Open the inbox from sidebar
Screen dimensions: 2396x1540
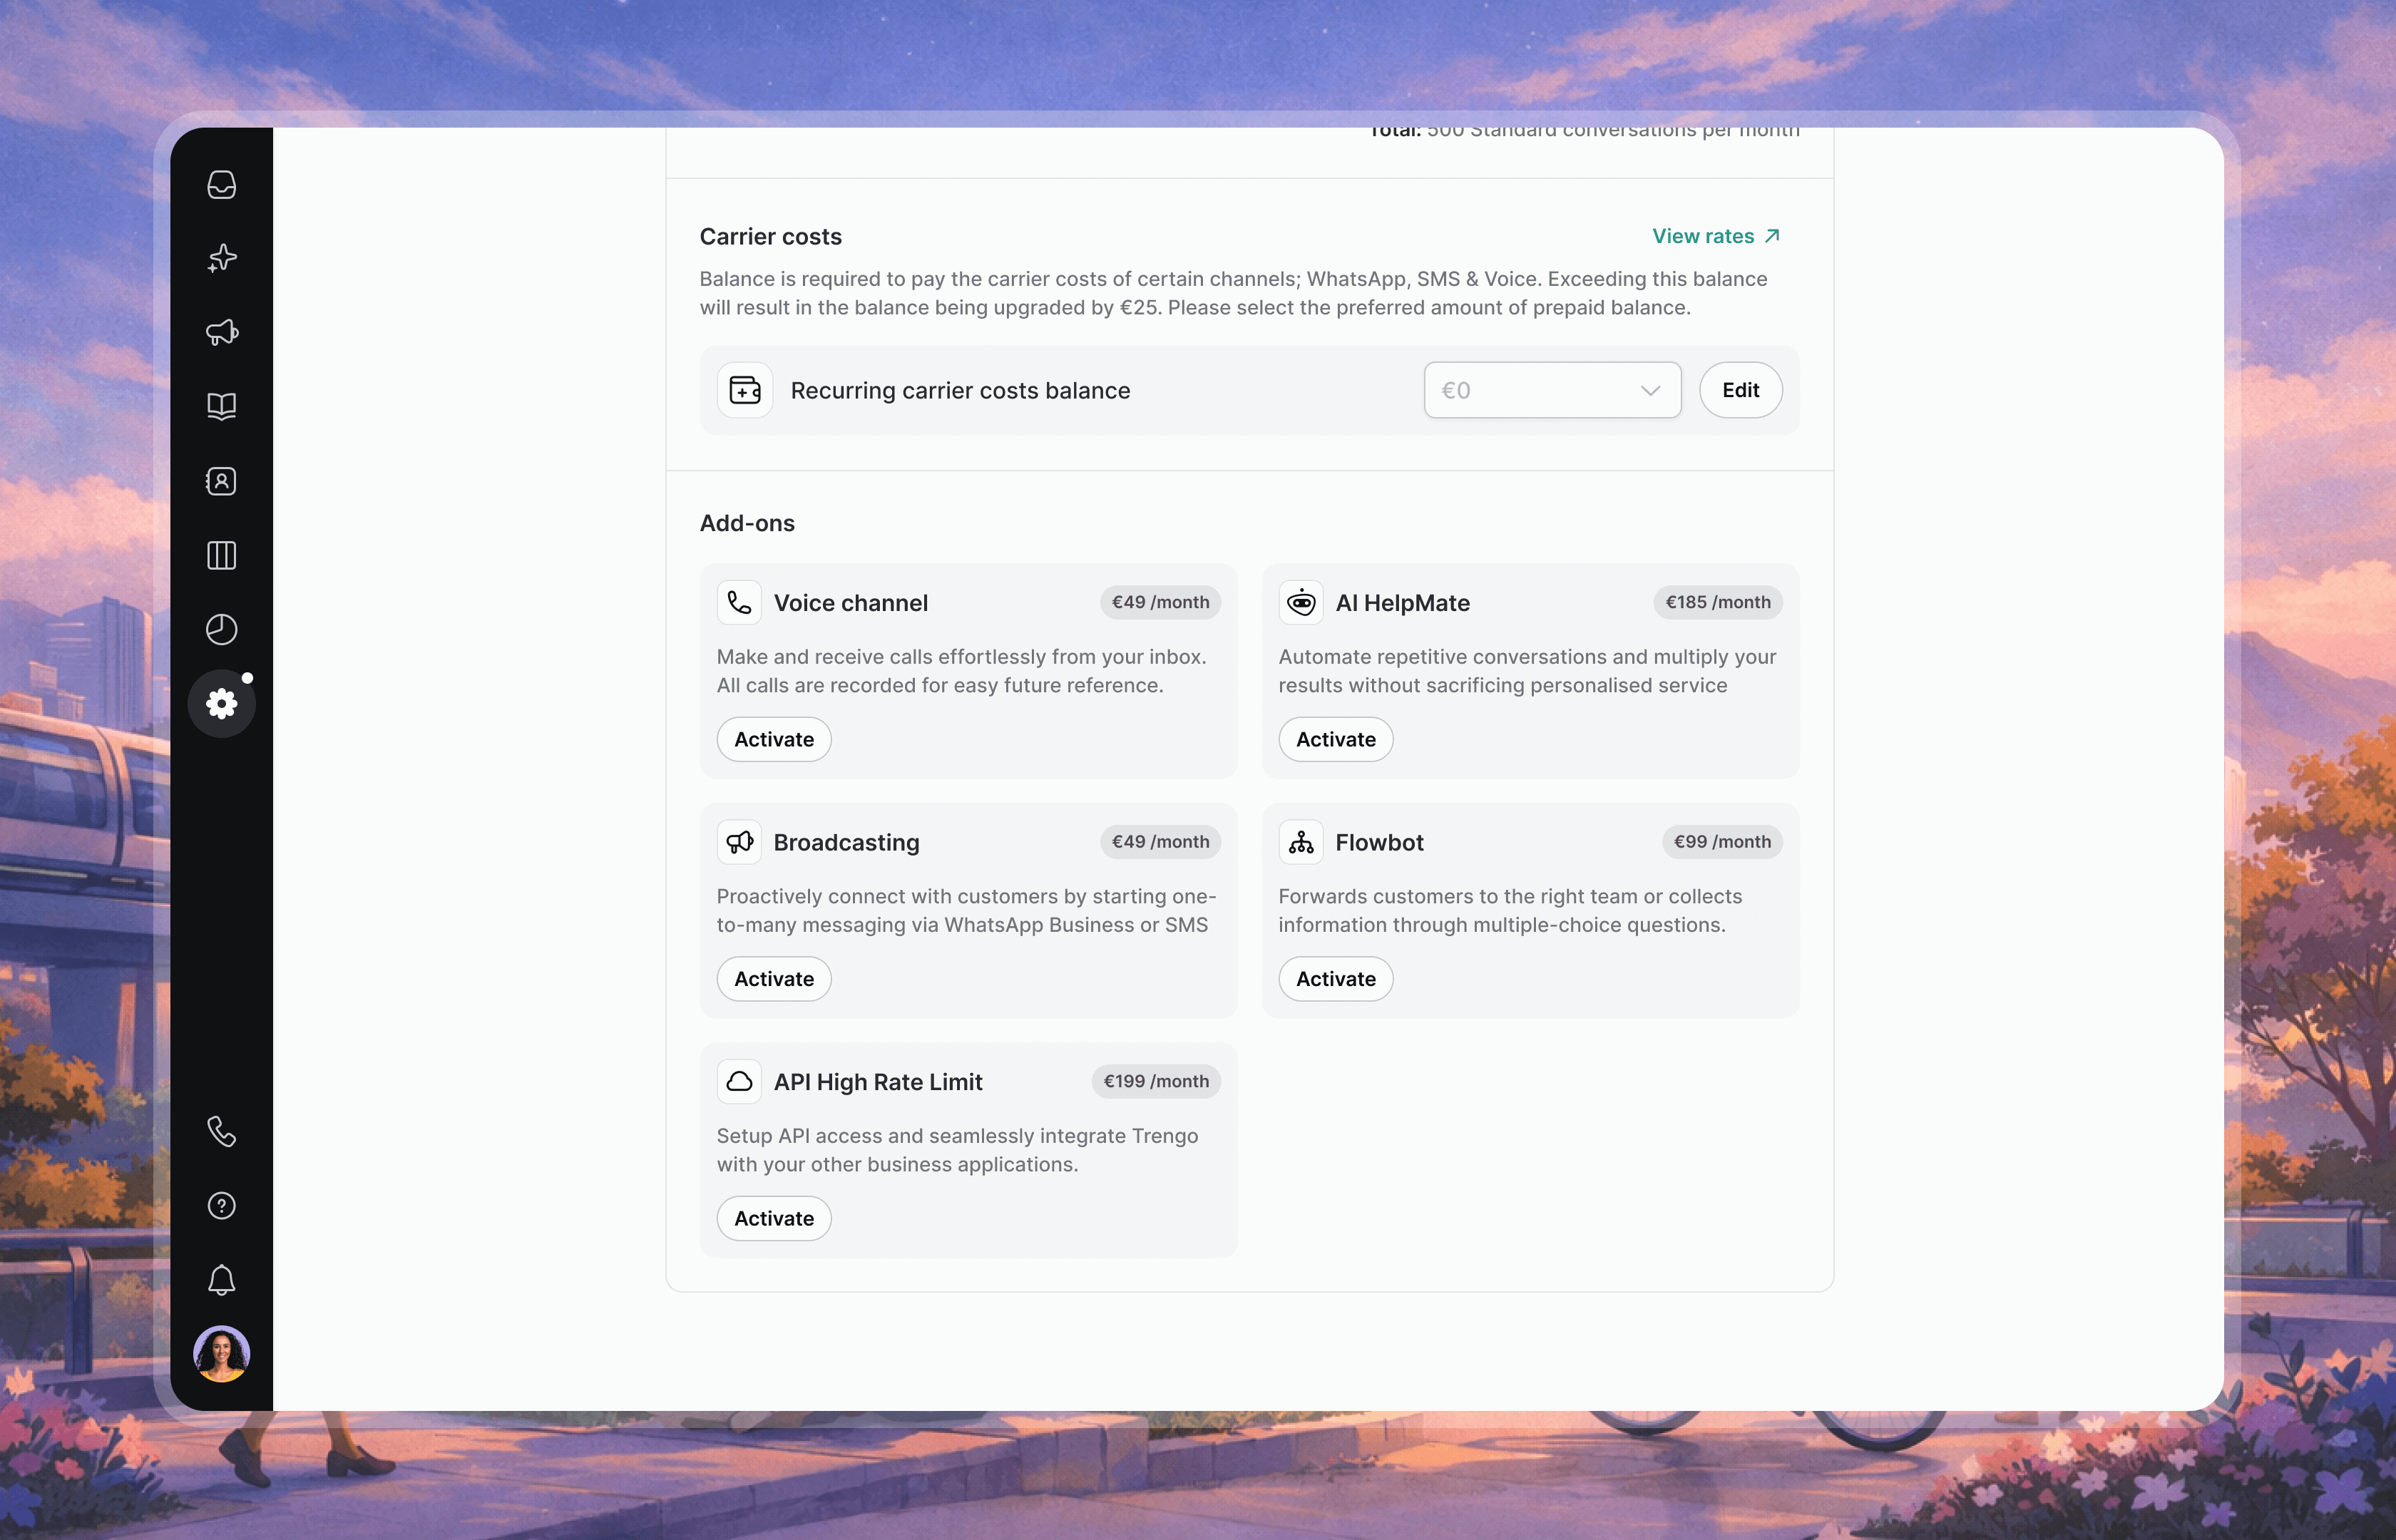tap(221, 185)
